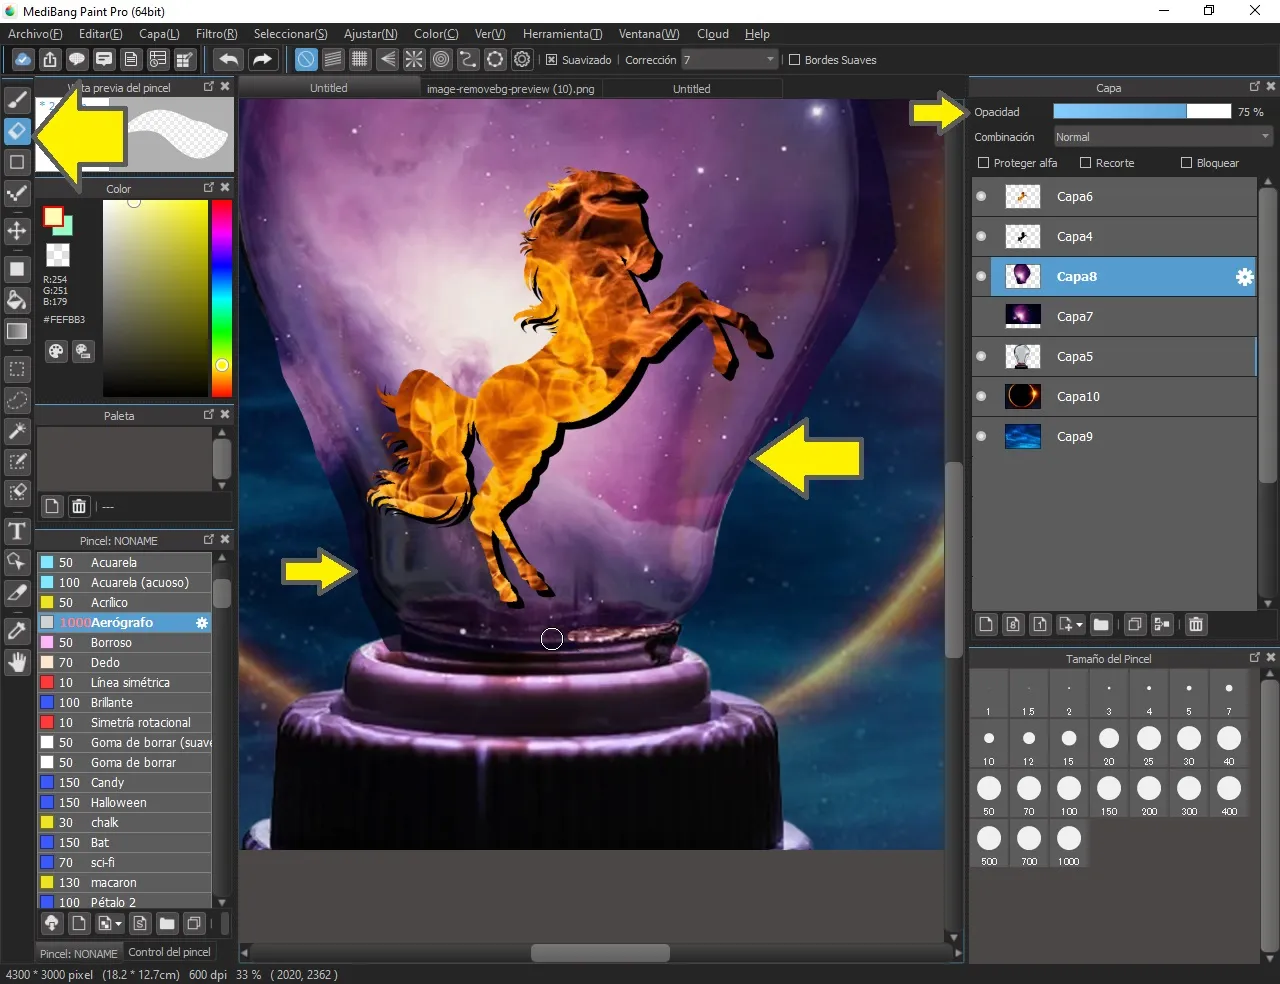Select the Eyedropper tool
Viewport: 1280px width, 984px height.
pos(17,631)
